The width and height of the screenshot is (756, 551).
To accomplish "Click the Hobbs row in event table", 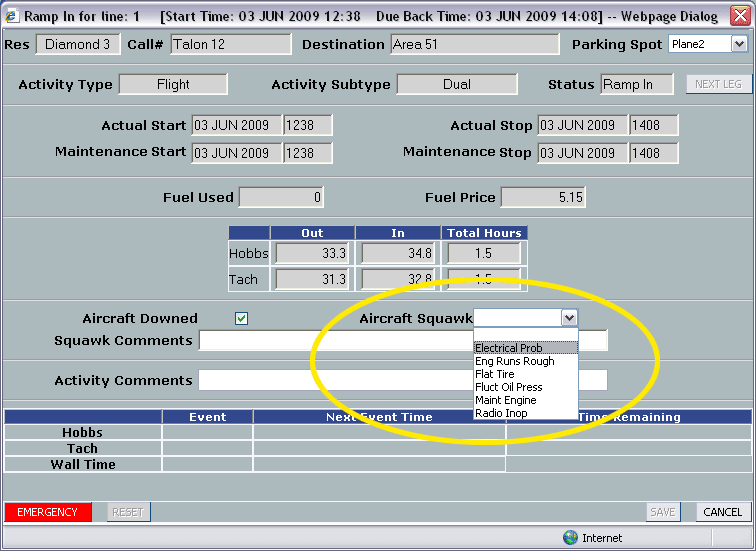I will (378, 432).
